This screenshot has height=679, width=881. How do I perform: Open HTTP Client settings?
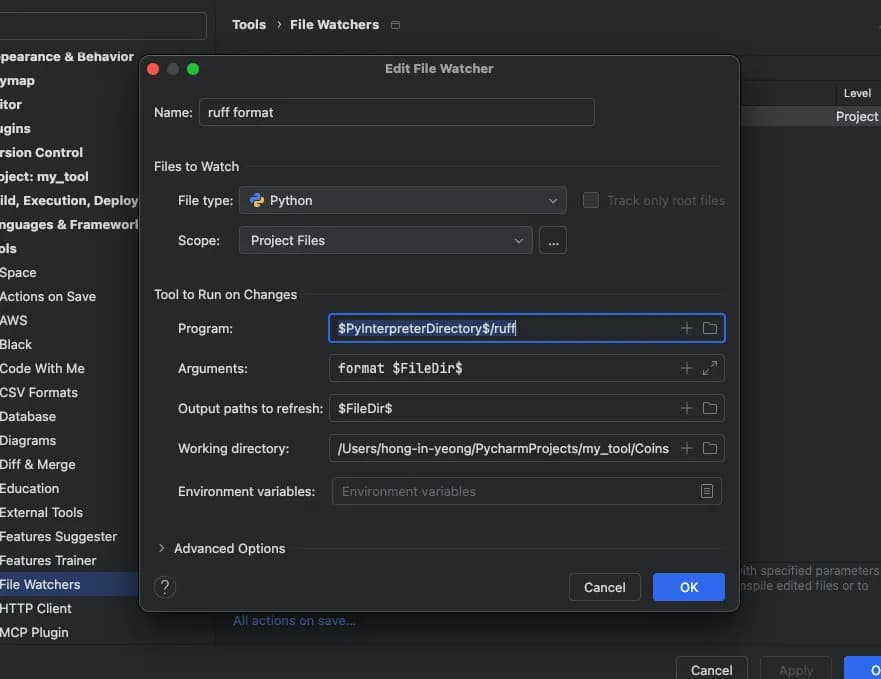click(36, 609)
